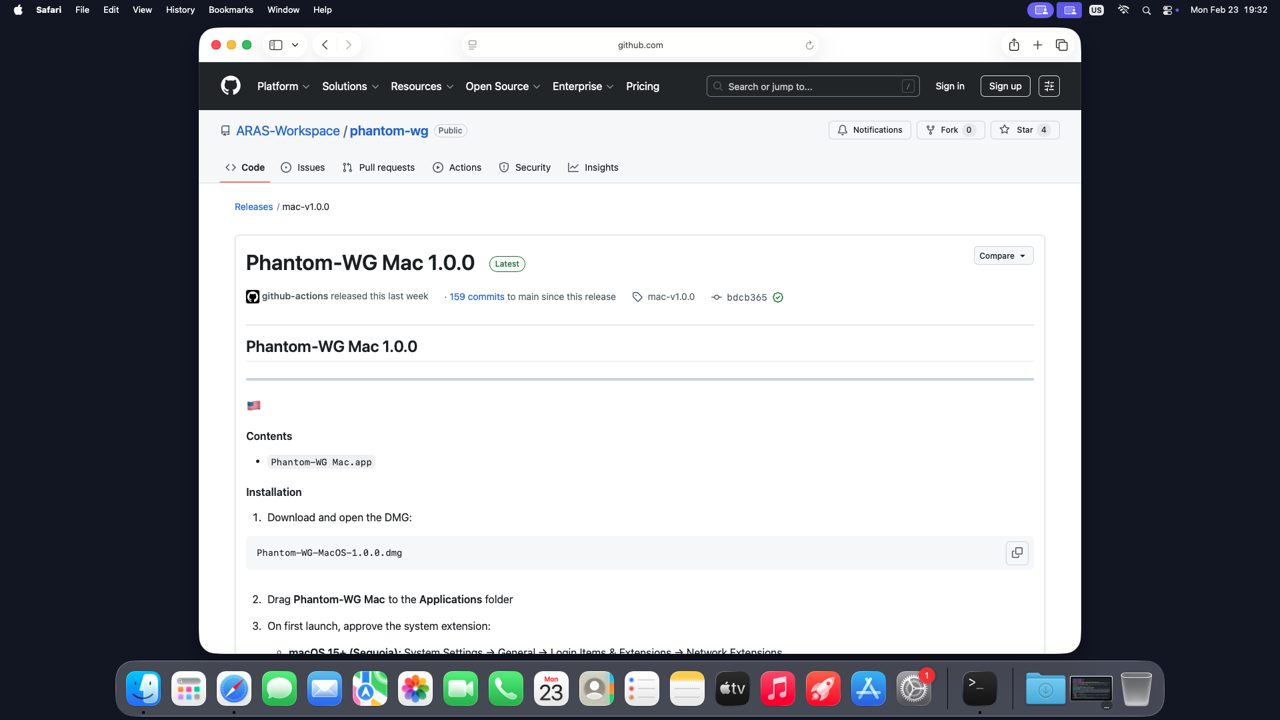Toggle the Safari sidebar
This screenshot has width=1280, height=720.
pyautogui.click(x=276, y=45)
